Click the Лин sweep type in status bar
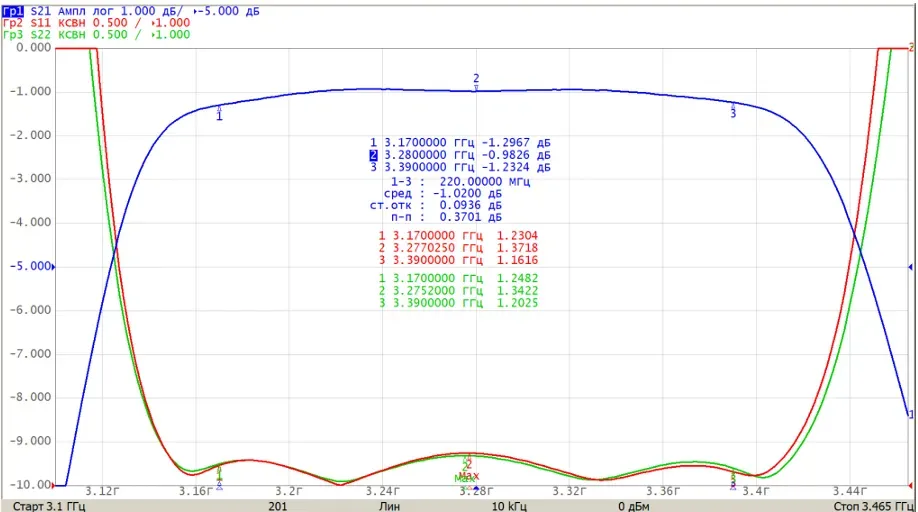This screenshot has width=918, height=512. pyautogui.click(x=389, y=506)
